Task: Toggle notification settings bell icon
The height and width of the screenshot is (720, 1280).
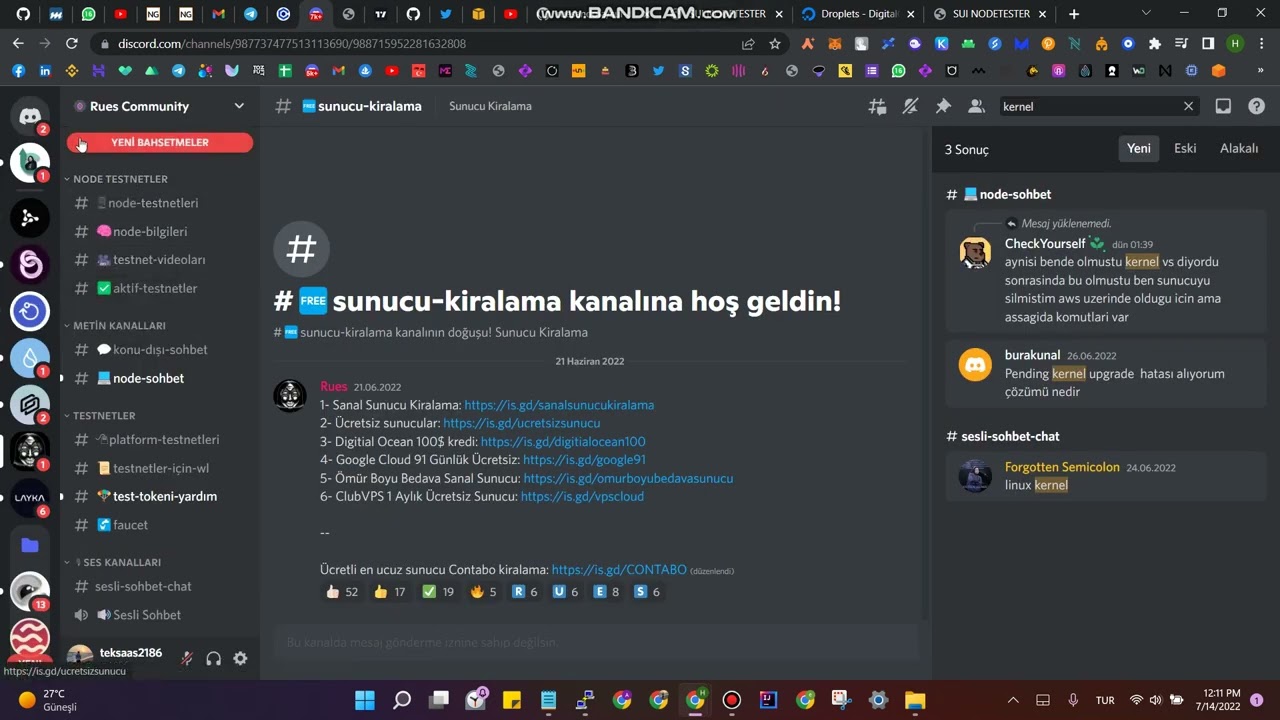Action: point(910,106)
